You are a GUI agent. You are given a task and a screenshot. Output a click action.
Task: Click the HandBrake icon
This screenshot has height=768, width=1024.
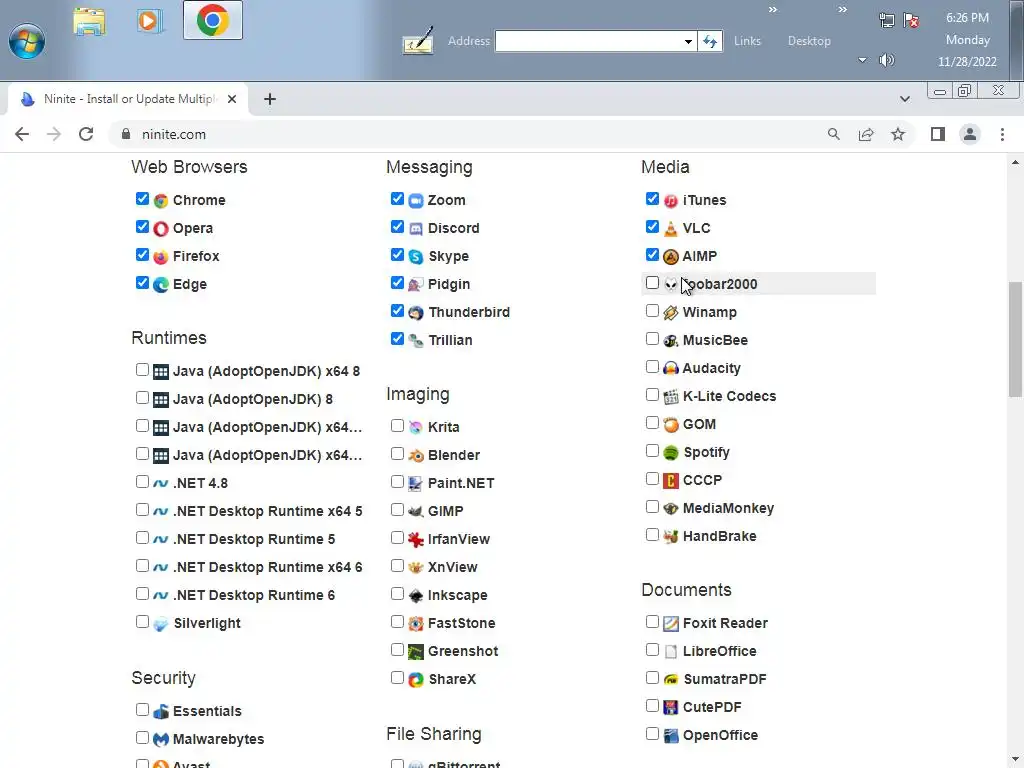point(671,537)
